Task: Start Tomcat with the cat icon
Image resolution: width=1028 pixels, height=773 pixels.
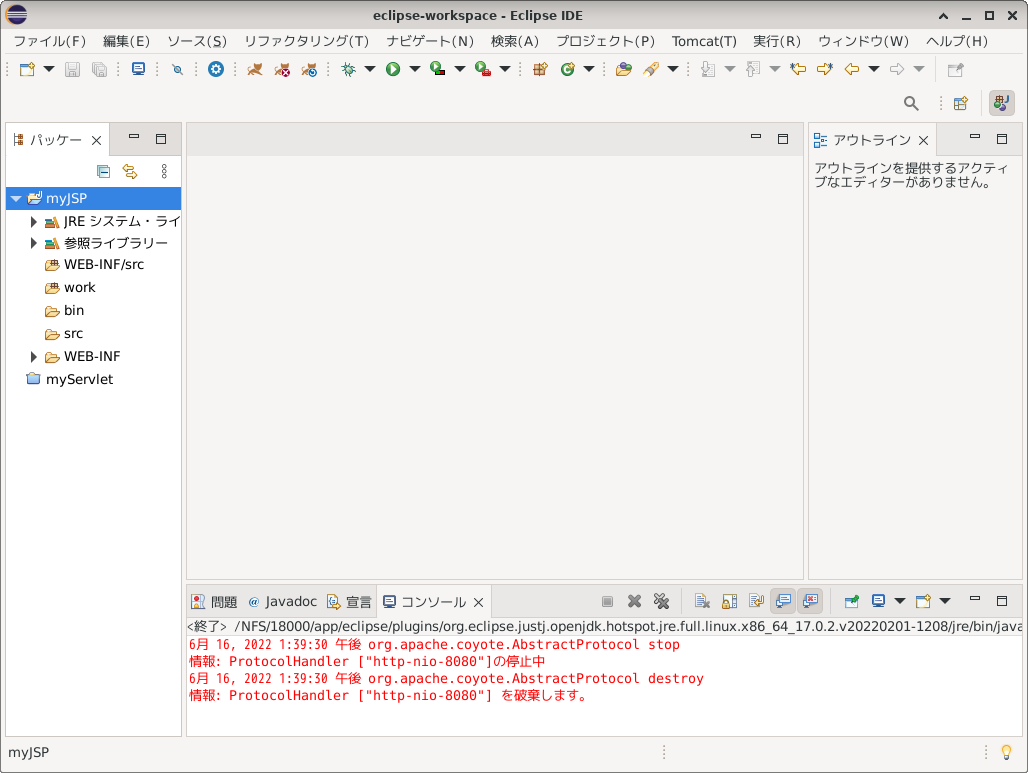Action: 254,69
